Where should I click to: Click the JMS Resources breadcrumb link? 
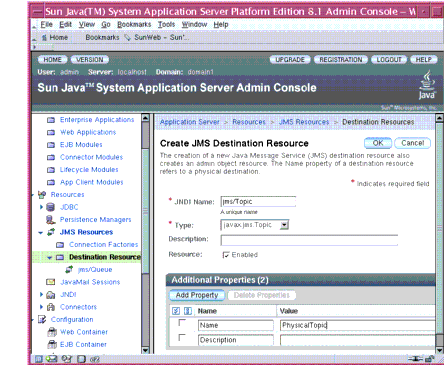coord(304,122)
